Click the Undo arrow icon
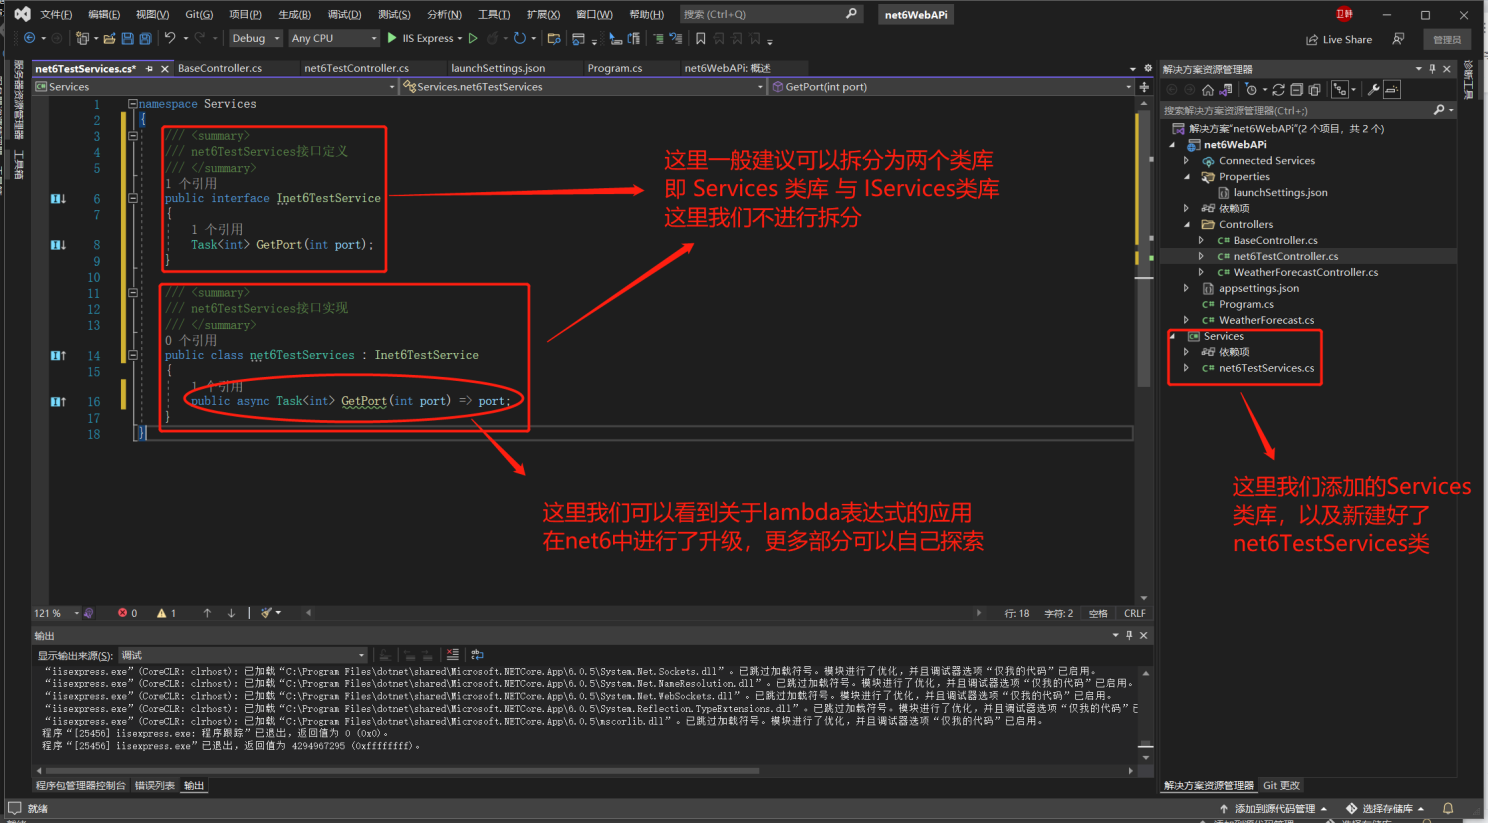 [169, 38]
